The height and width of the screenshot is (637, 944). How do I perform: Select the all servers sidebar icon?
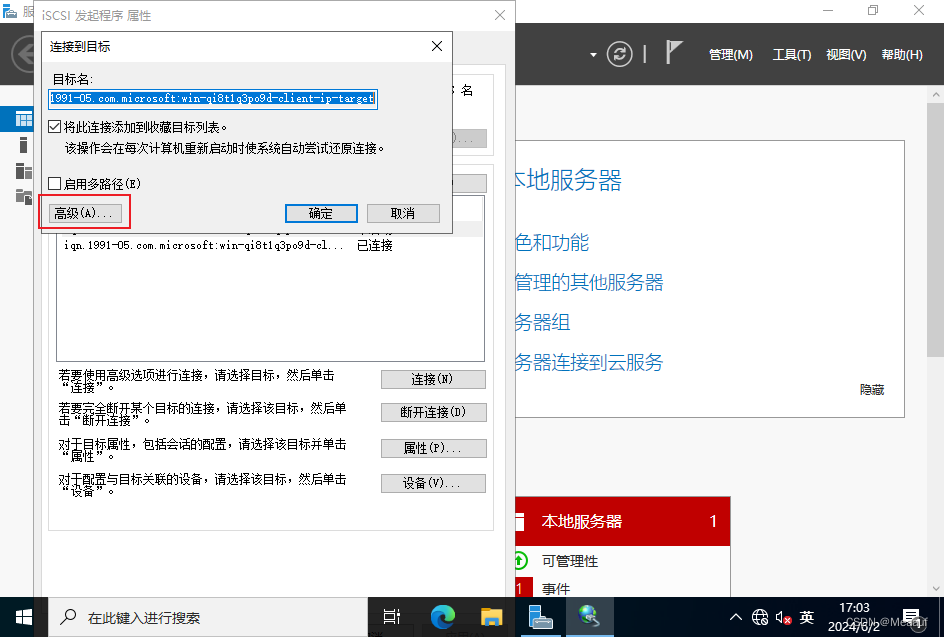tap(24, 171)
